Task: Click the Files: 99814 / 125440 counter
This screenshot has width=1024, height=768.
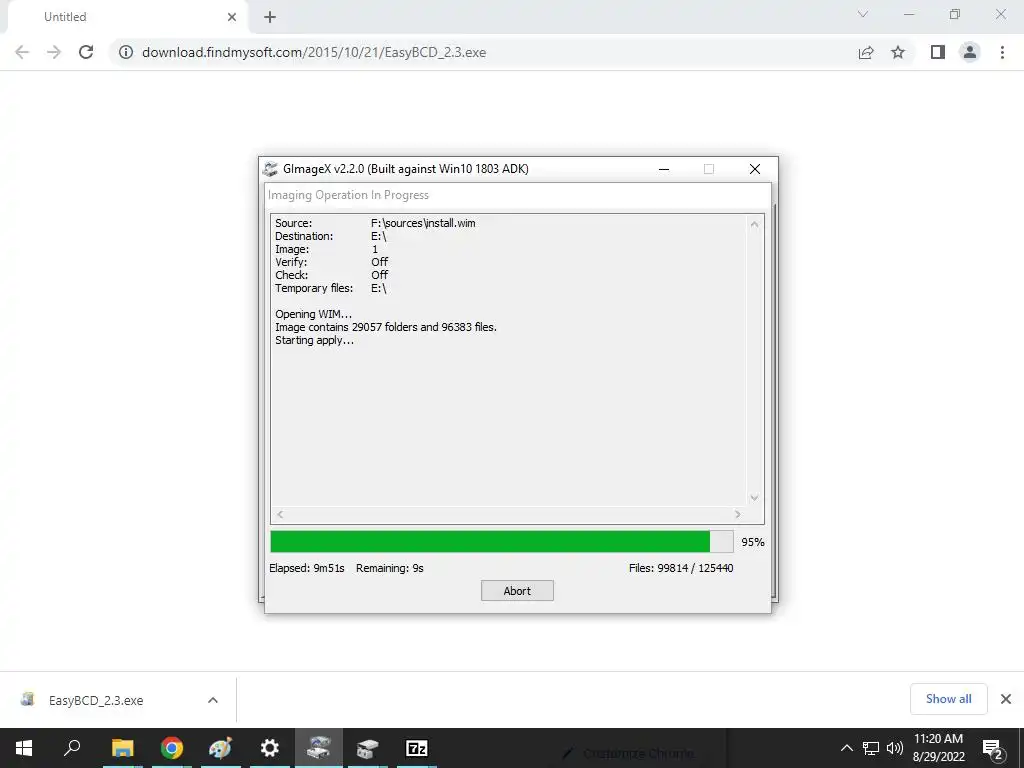Action: click(x=681, y=568)
